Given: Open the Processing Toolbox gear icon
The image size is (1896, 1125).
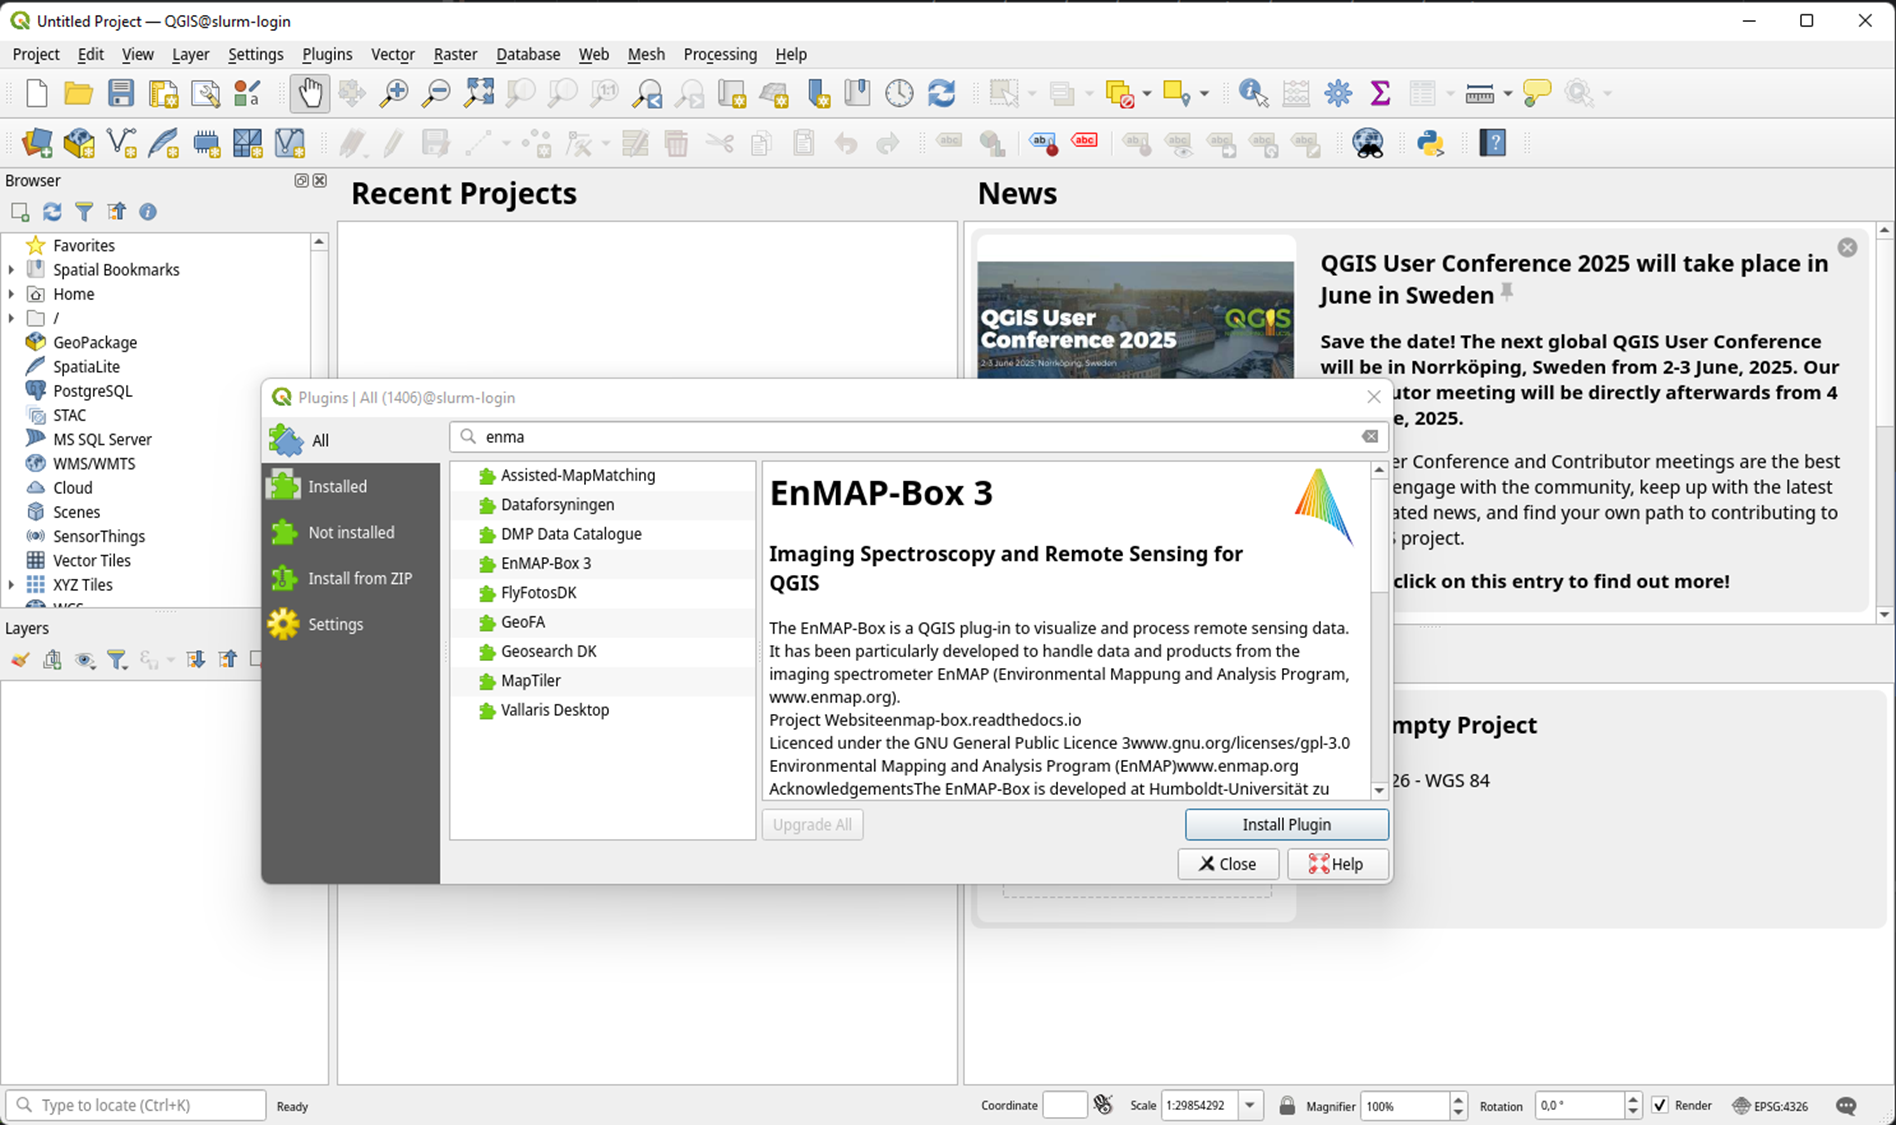Looking at the screenshot, I should [x=1338, y=93].
